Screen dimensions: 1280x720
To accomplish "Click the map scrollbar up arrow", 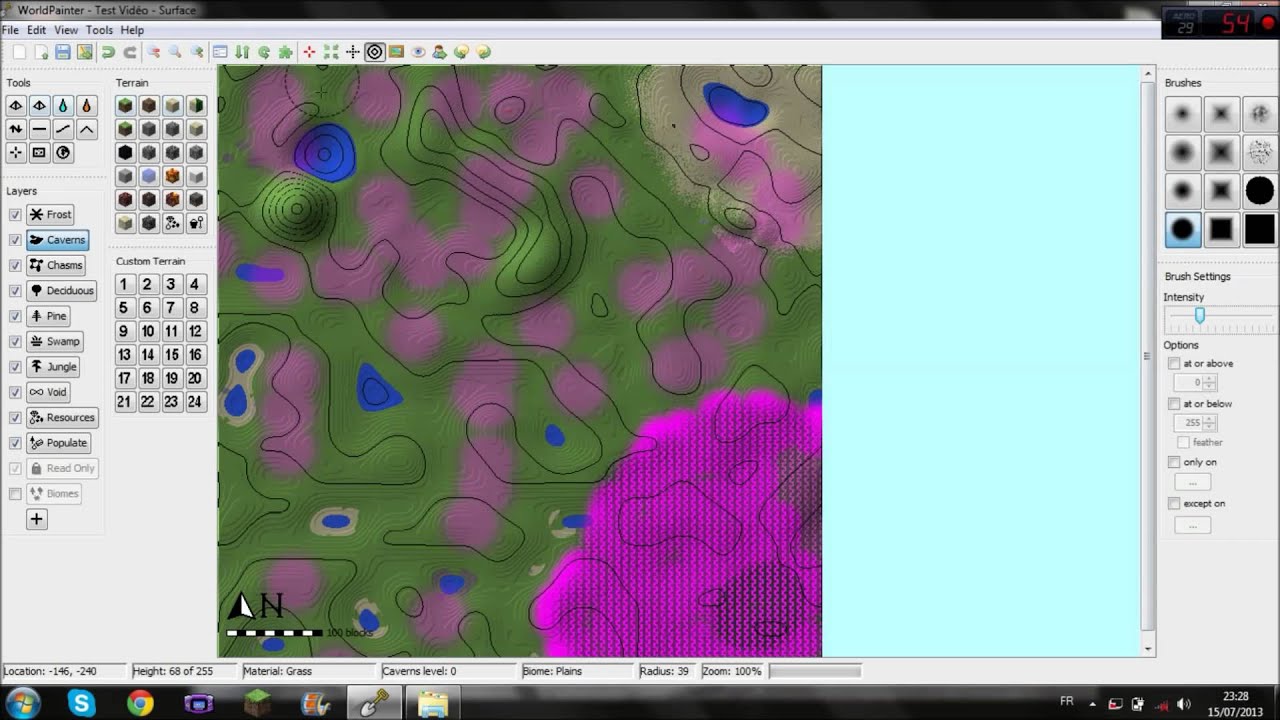I will pyautogui.click(x=1147, y=73).
